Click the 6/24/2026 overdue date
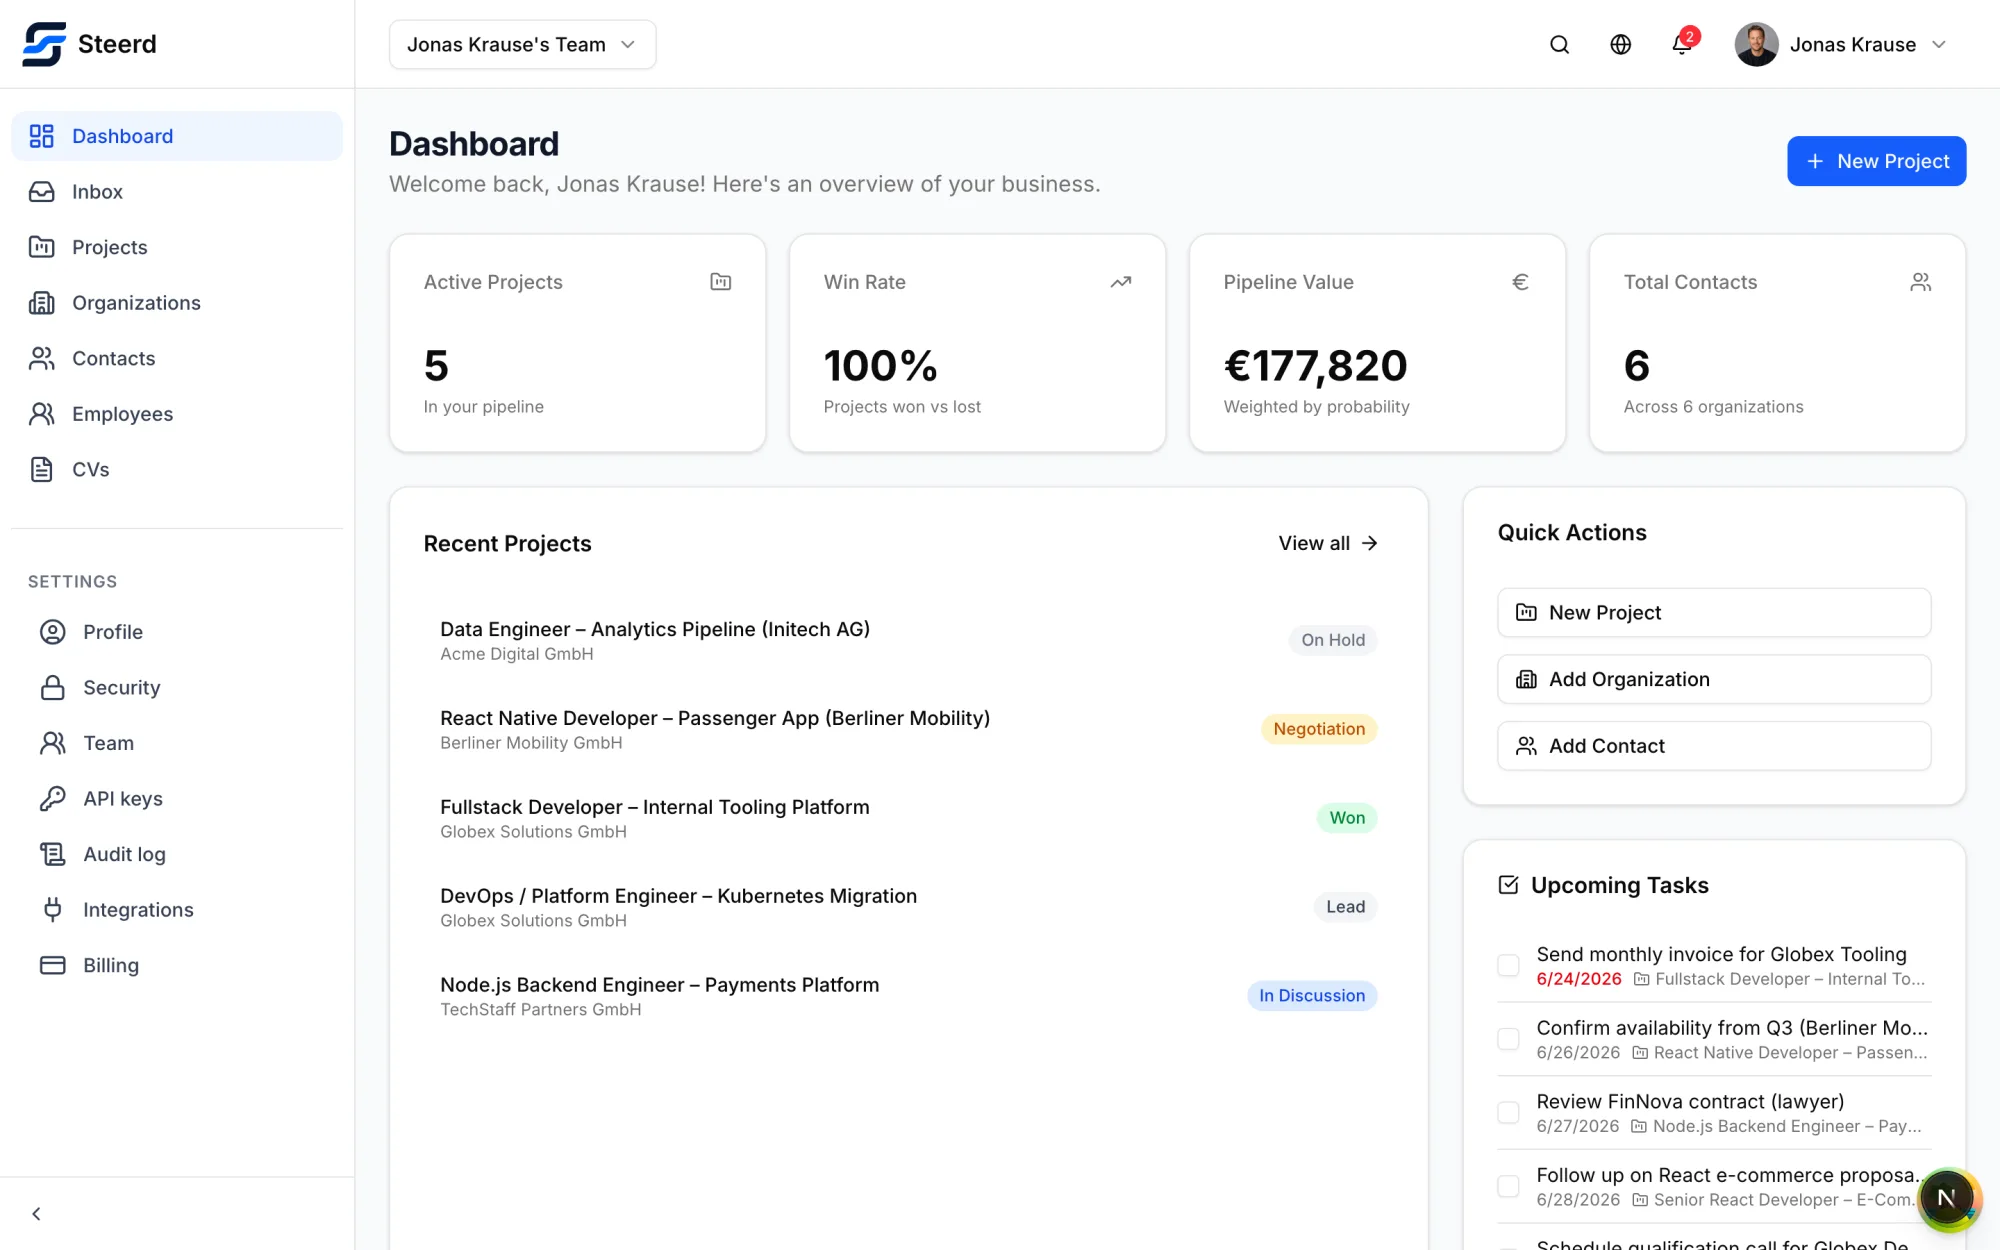The image size is (2000, 1250). coord(1579,979)
